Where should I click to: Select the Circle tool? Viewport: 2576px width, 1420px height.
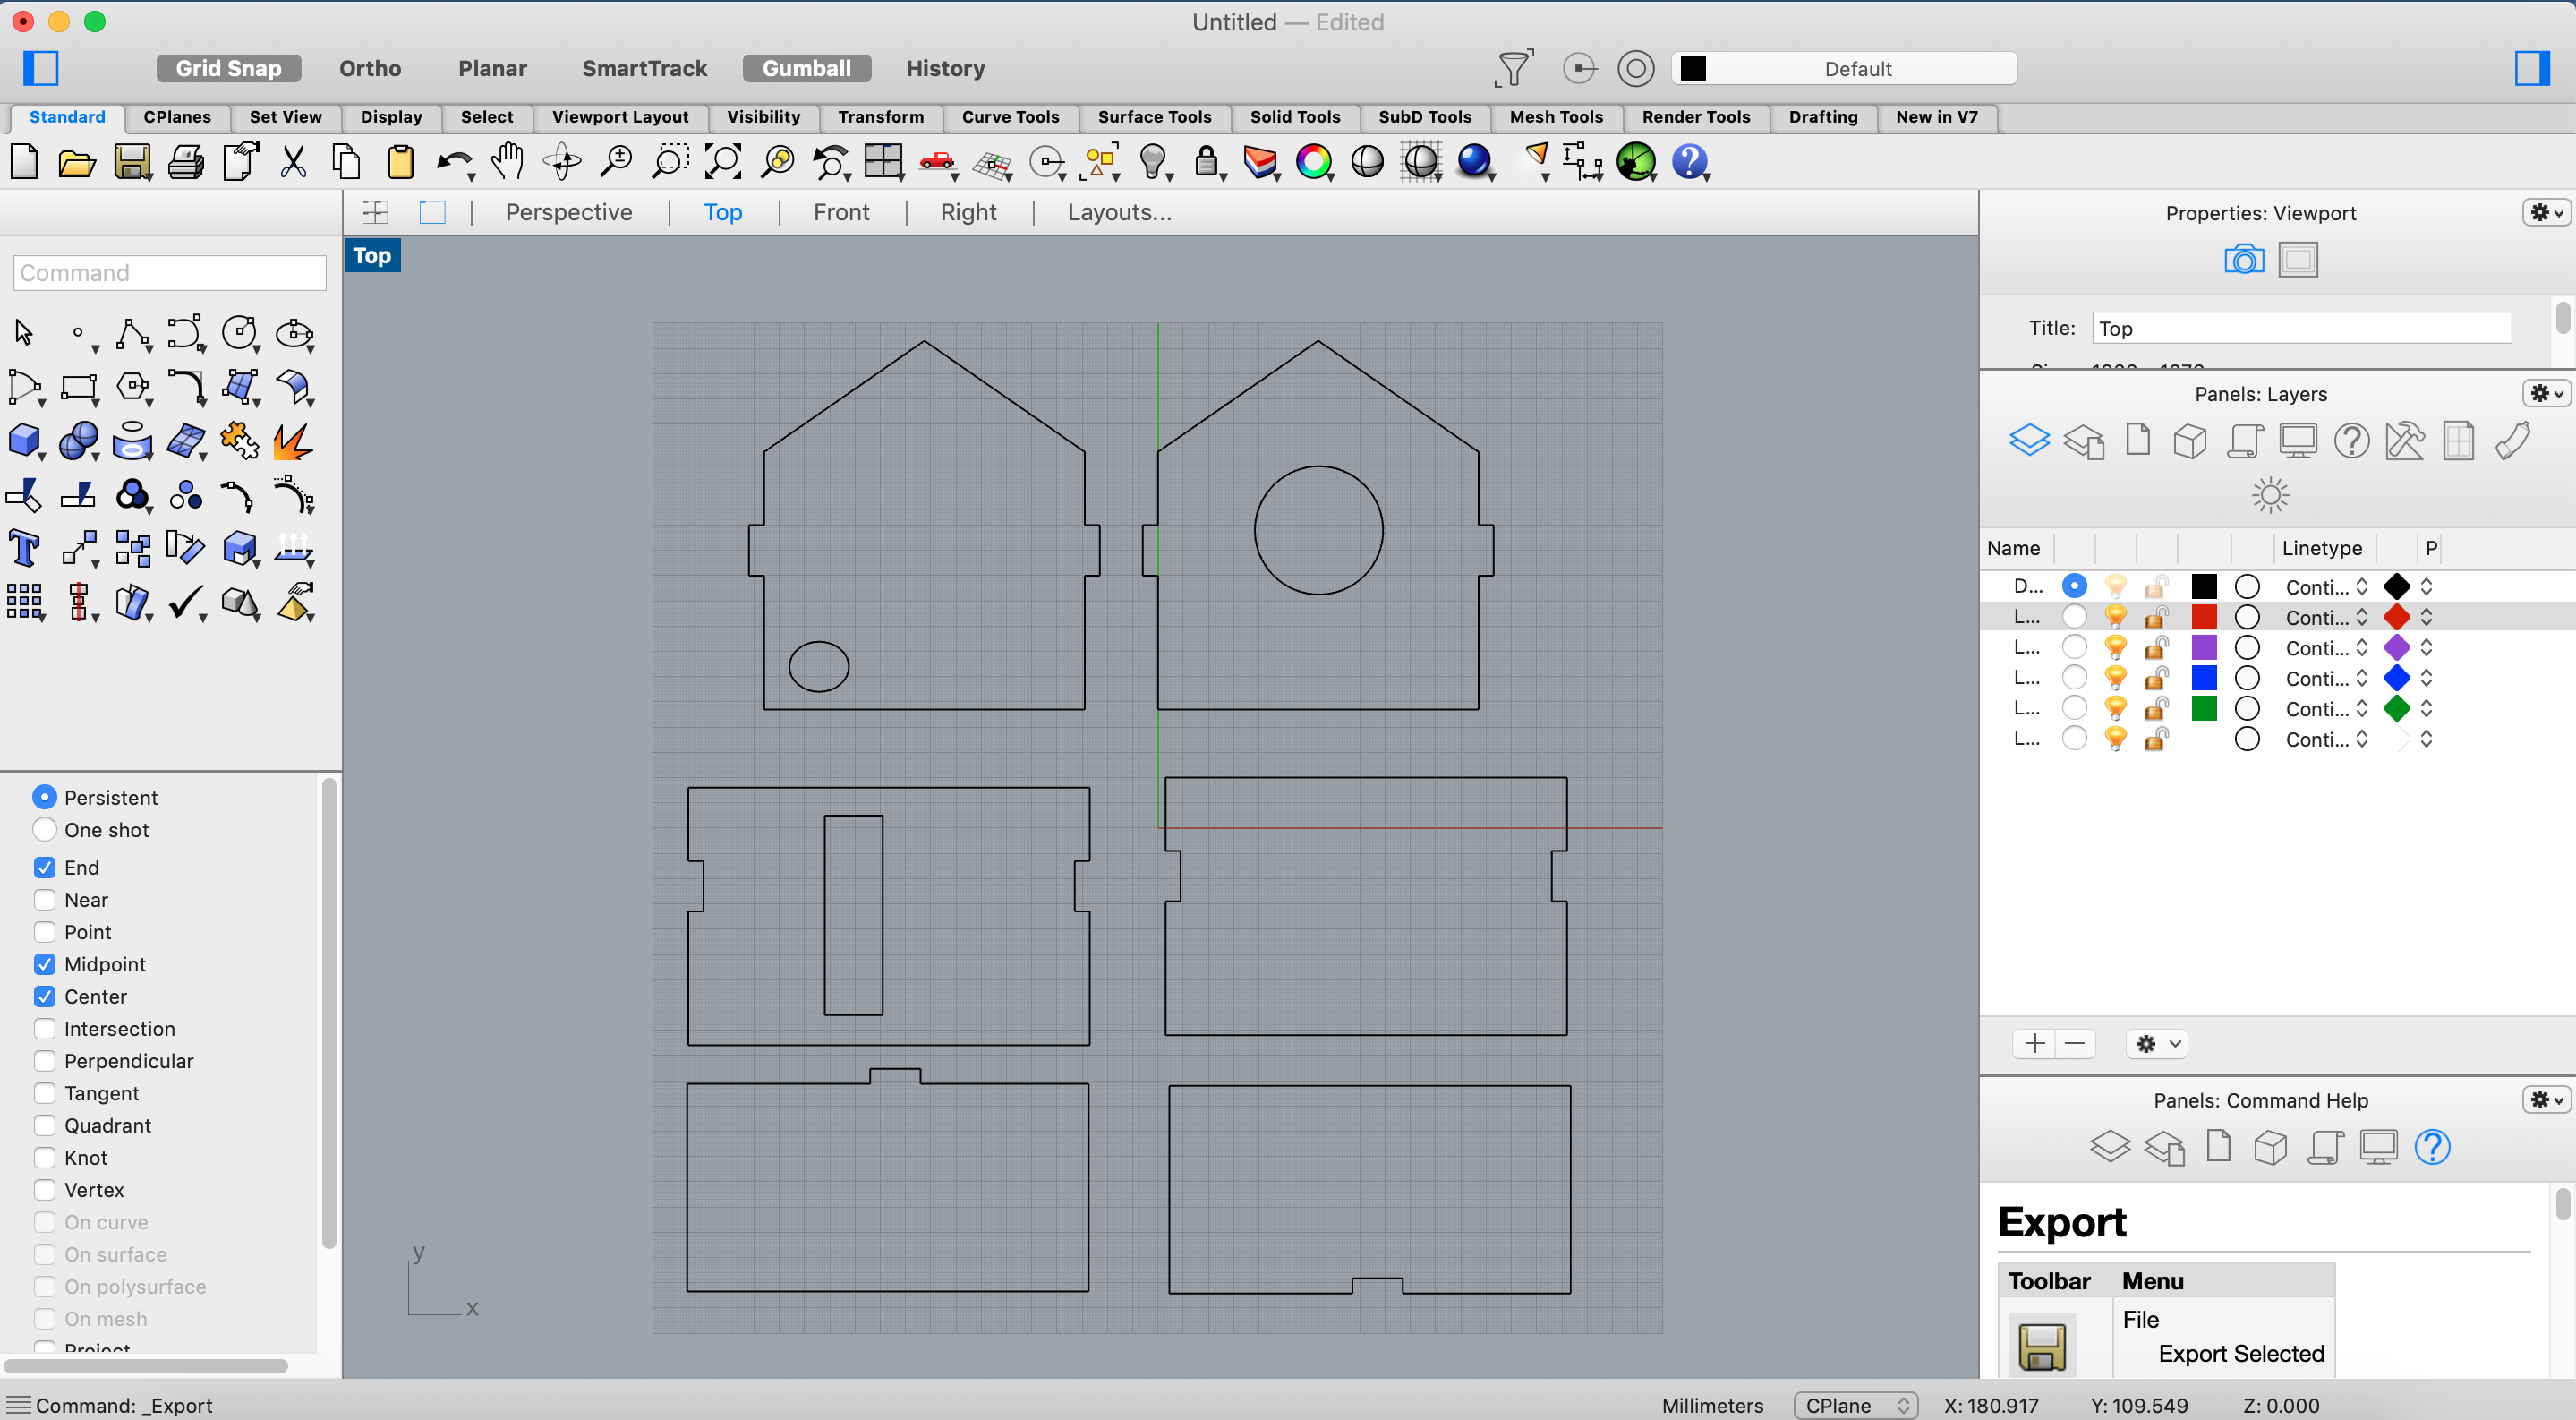(239, 333)
